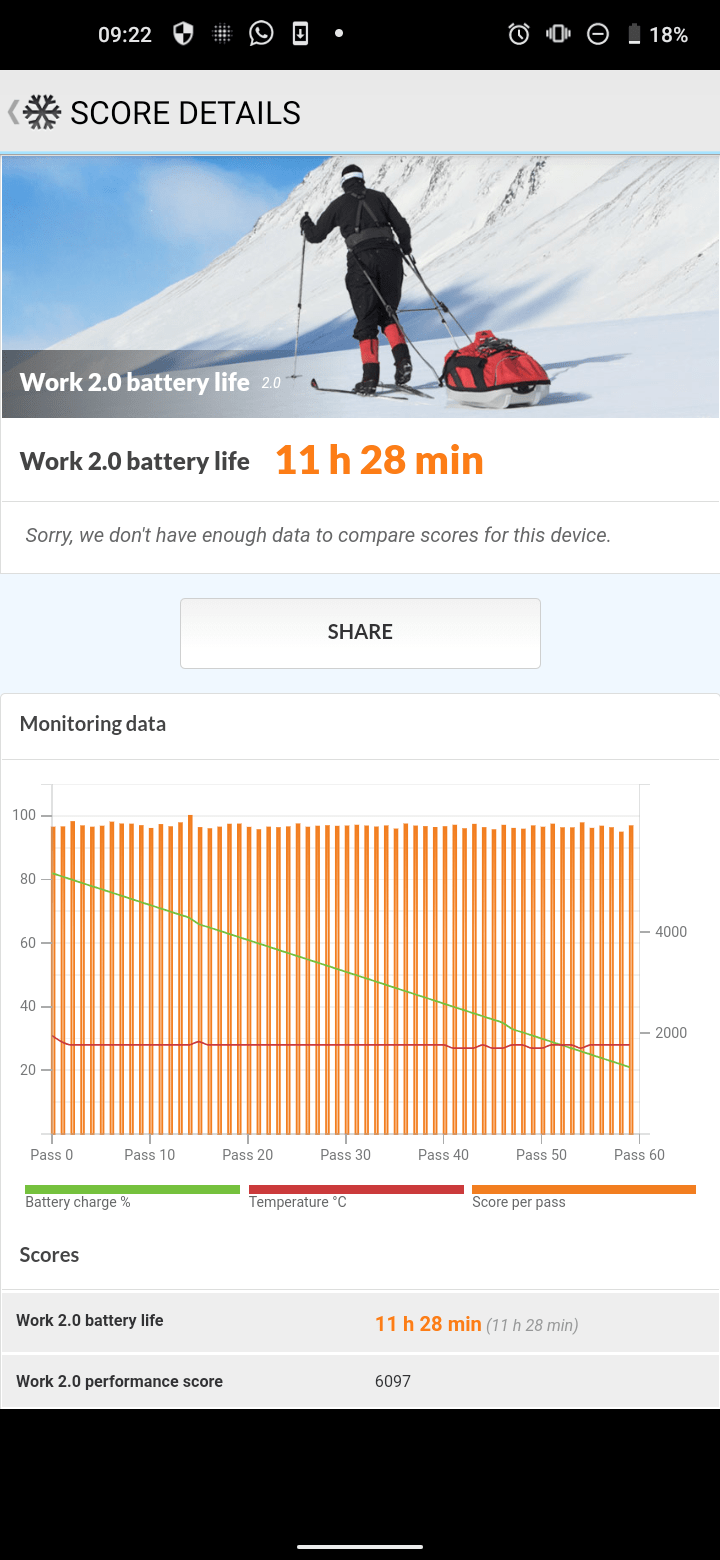Screen dimensions: 720x1560
Task: Tap the green Battery charge % legend swatch
Action: pos(132,1190)
